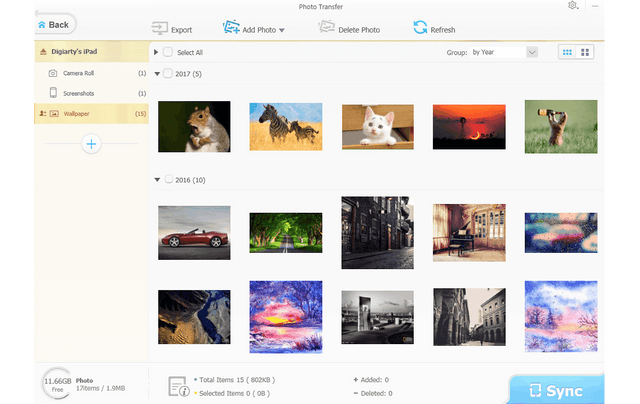Click the plus icon to add album
Viewport: 640px width, 404px height.
click(x=91, y=145)
